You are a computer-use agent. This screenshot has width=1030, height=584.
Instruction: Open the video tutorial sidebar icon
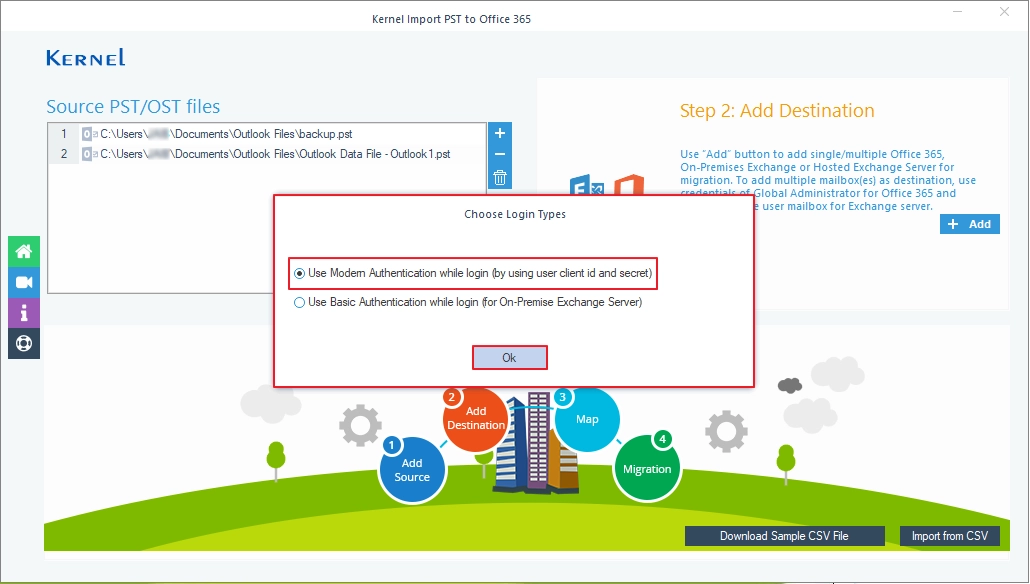click(x=24, y=282)
